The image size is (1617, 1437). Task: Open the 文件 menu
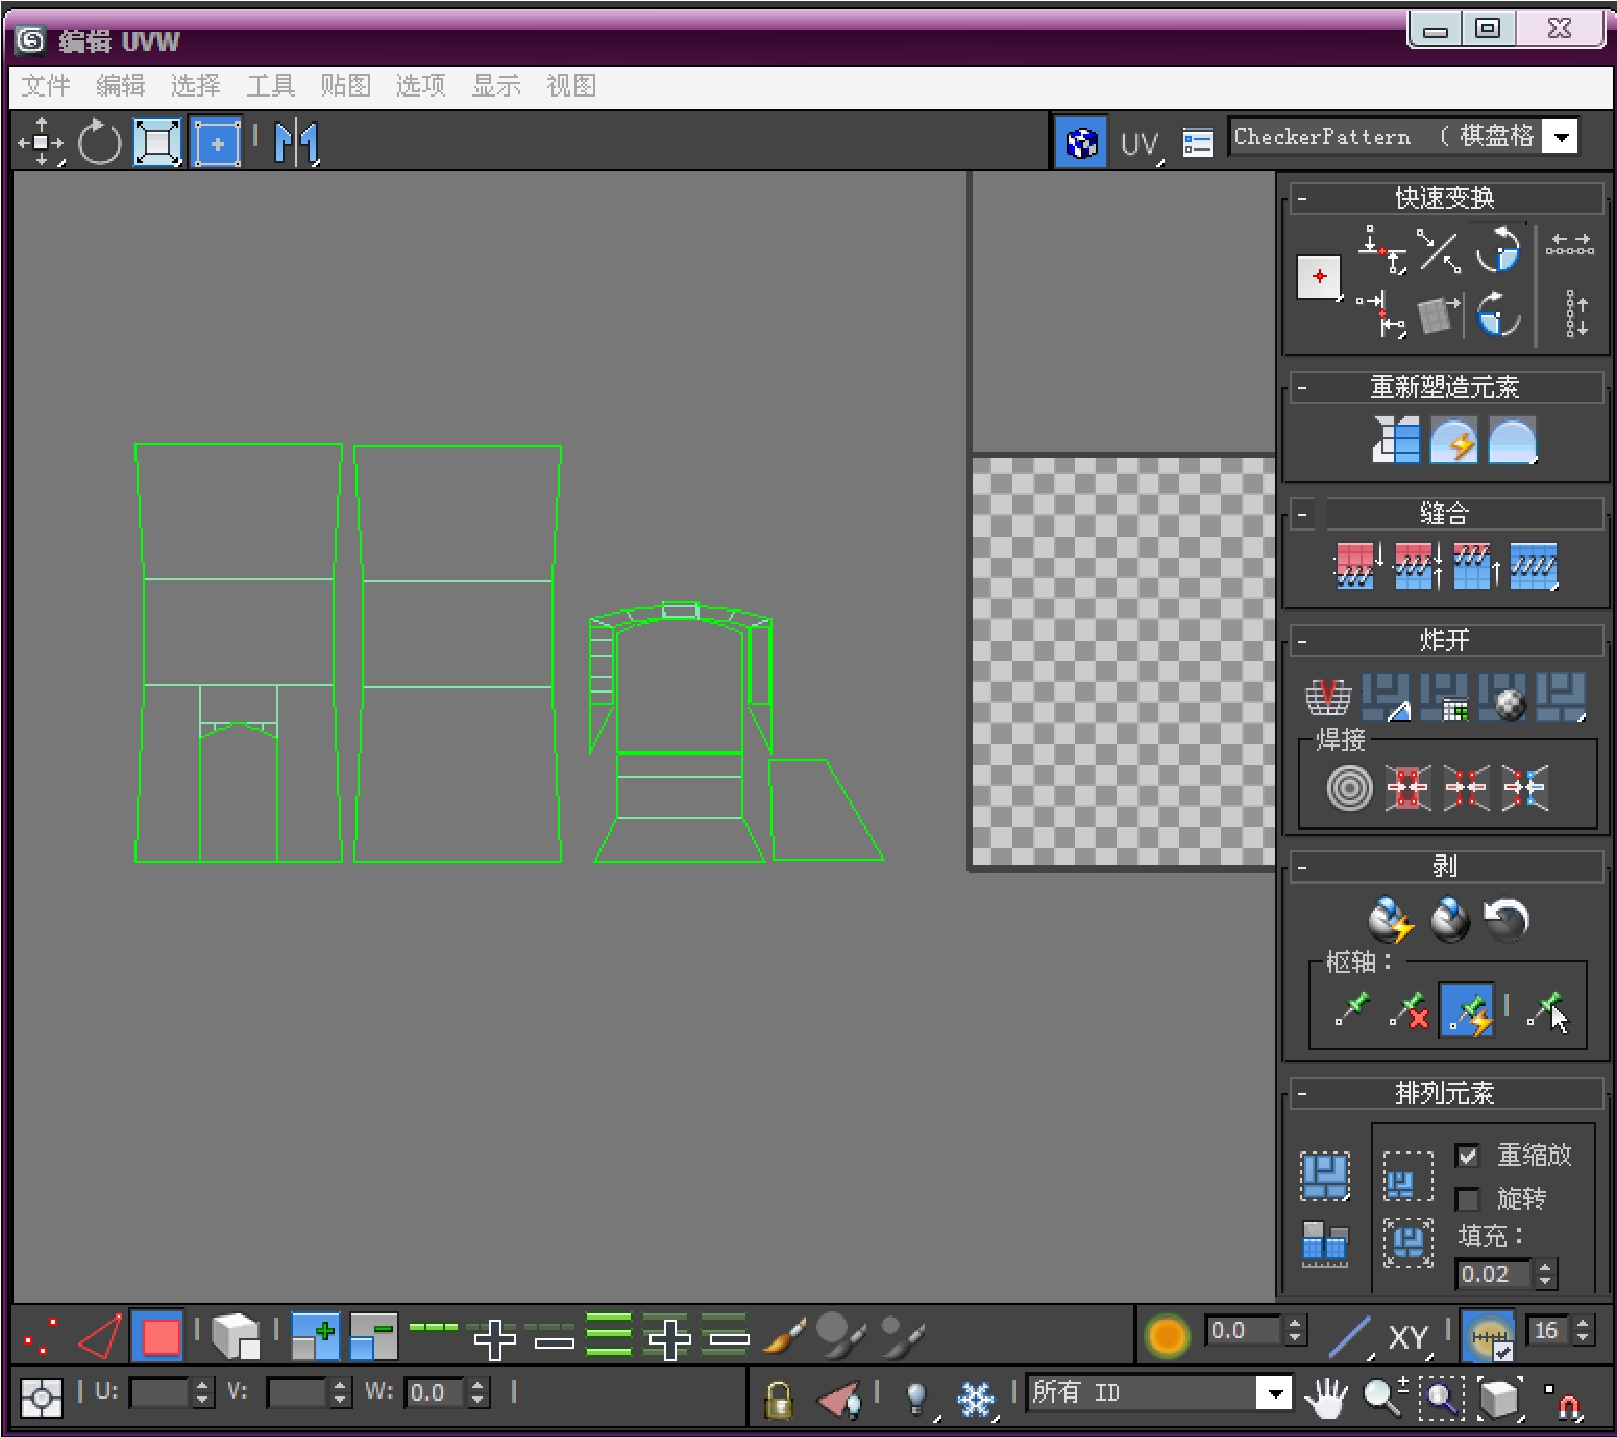tap(46, 86)
